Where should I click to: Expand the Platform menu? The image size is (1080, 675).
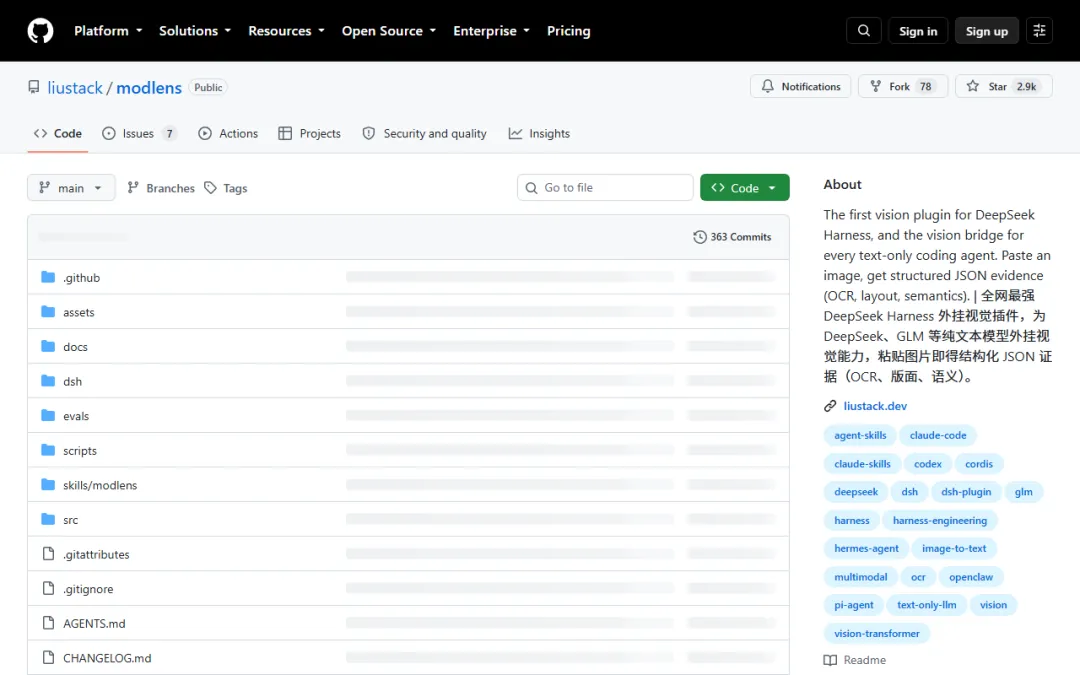pos(108,31)
